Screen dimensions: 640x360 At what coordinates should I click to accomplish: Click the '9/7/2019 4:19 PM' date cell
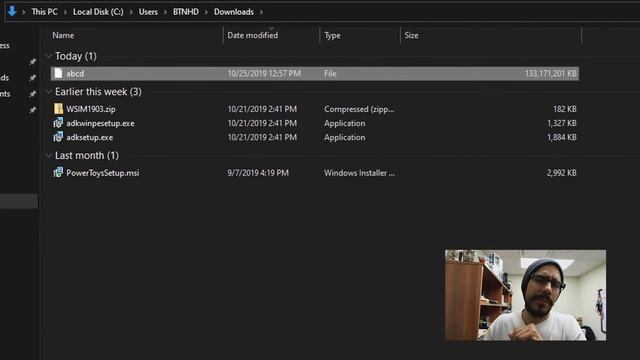click(x=258, y=173)
